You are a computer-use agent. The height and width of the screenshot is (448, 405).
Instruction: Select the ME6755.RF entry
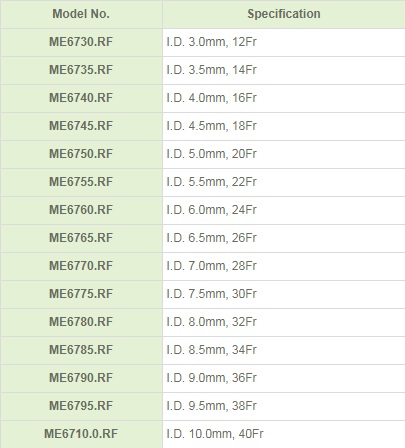coord(81,182)
